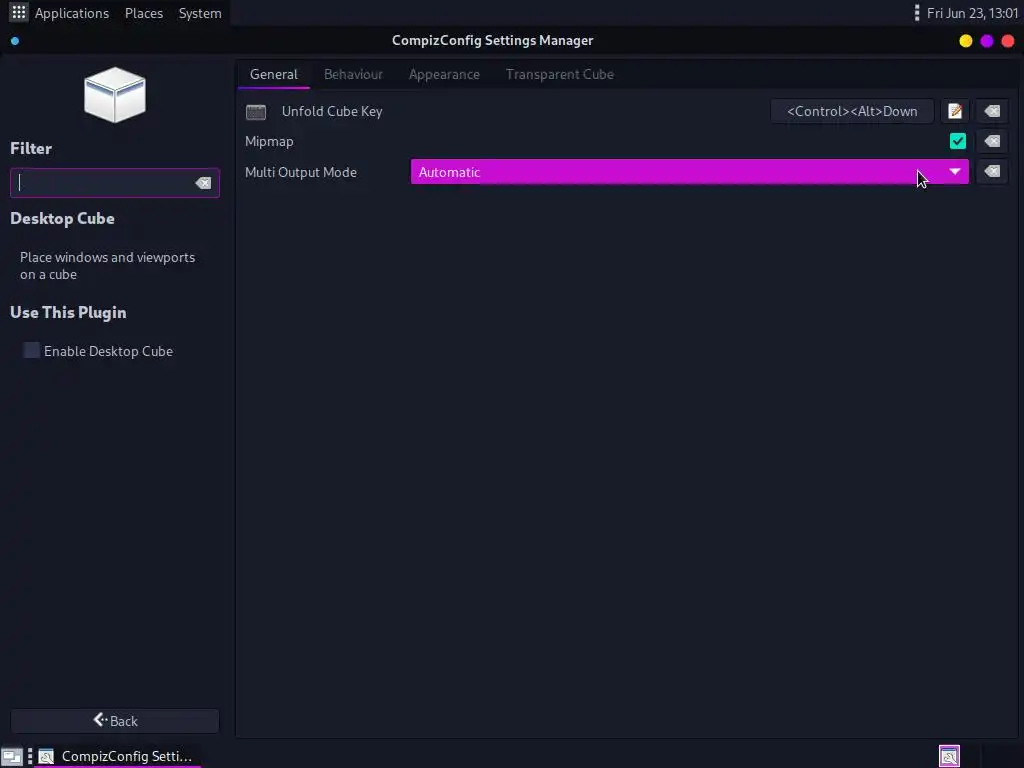Click the Mipmap label

[269, 142]
